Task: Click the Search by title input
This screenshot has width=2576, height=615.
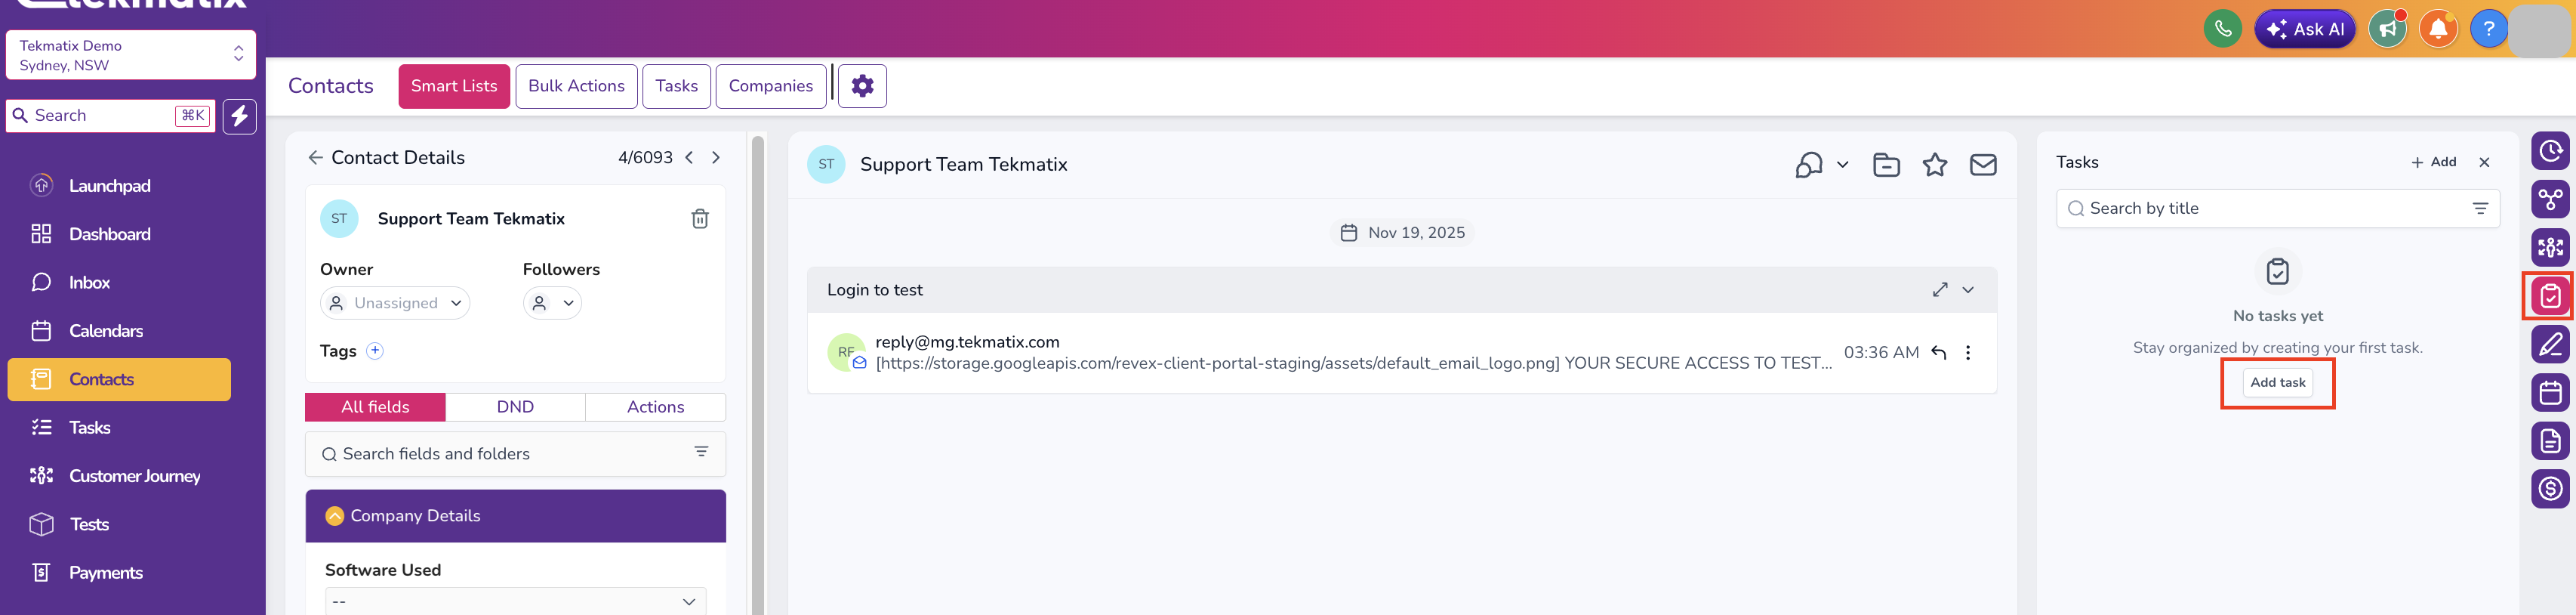Action: 2277,209
